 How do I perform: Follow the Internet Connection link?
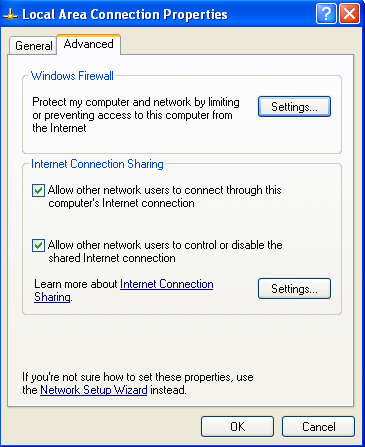pyautogui.click(x=167, y=284)
